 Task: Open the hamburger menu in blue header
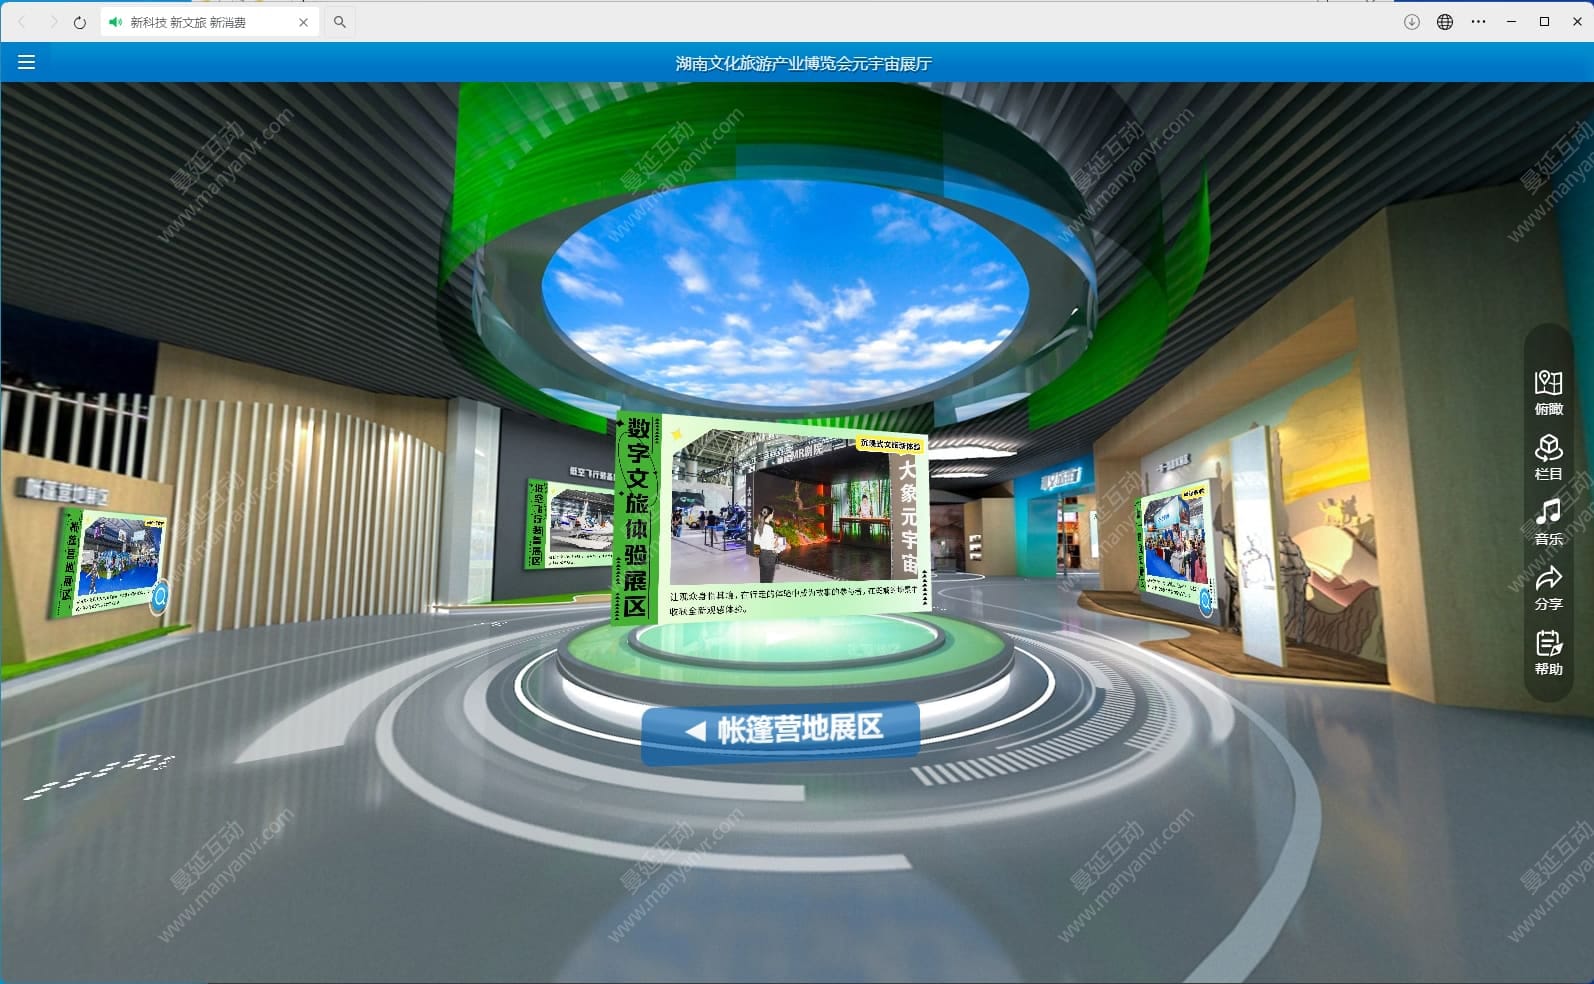(27, 62)
